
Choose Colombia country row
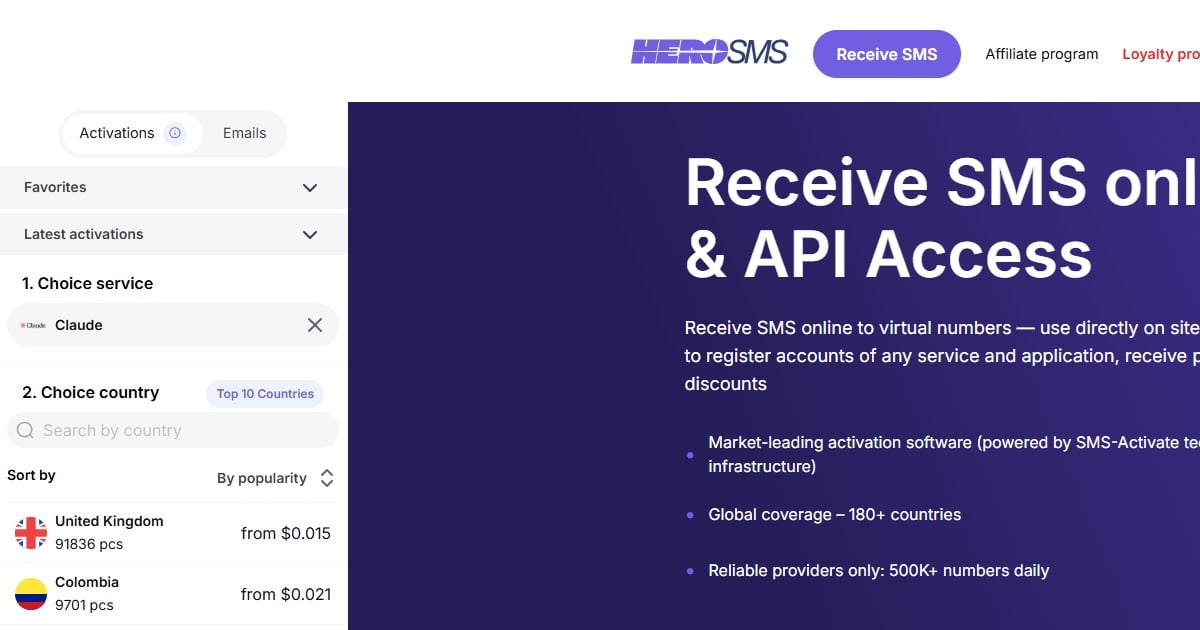[x=174, y=594]
